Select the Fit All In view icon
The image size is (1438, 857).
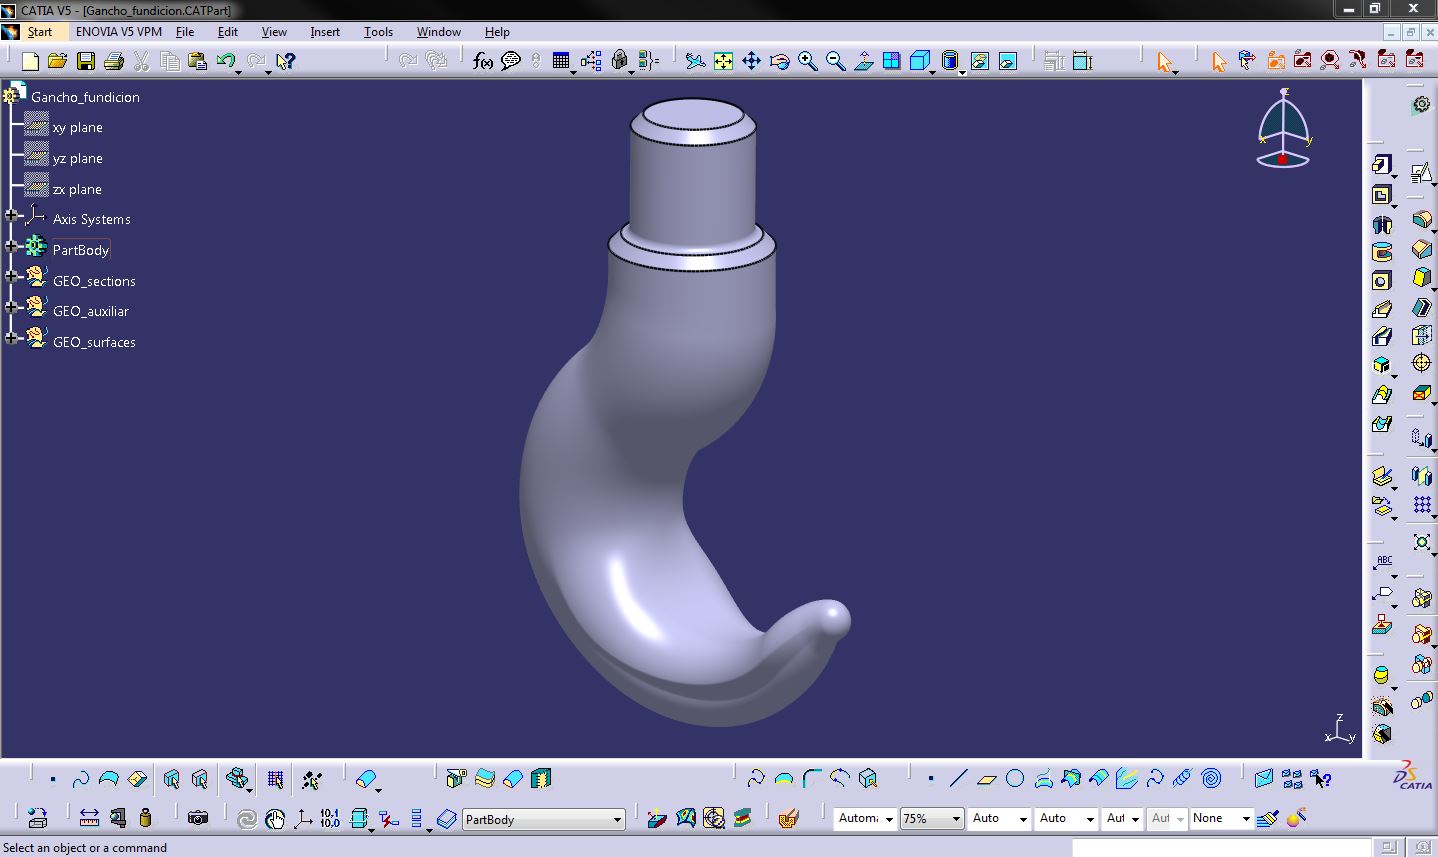point(723,61)
